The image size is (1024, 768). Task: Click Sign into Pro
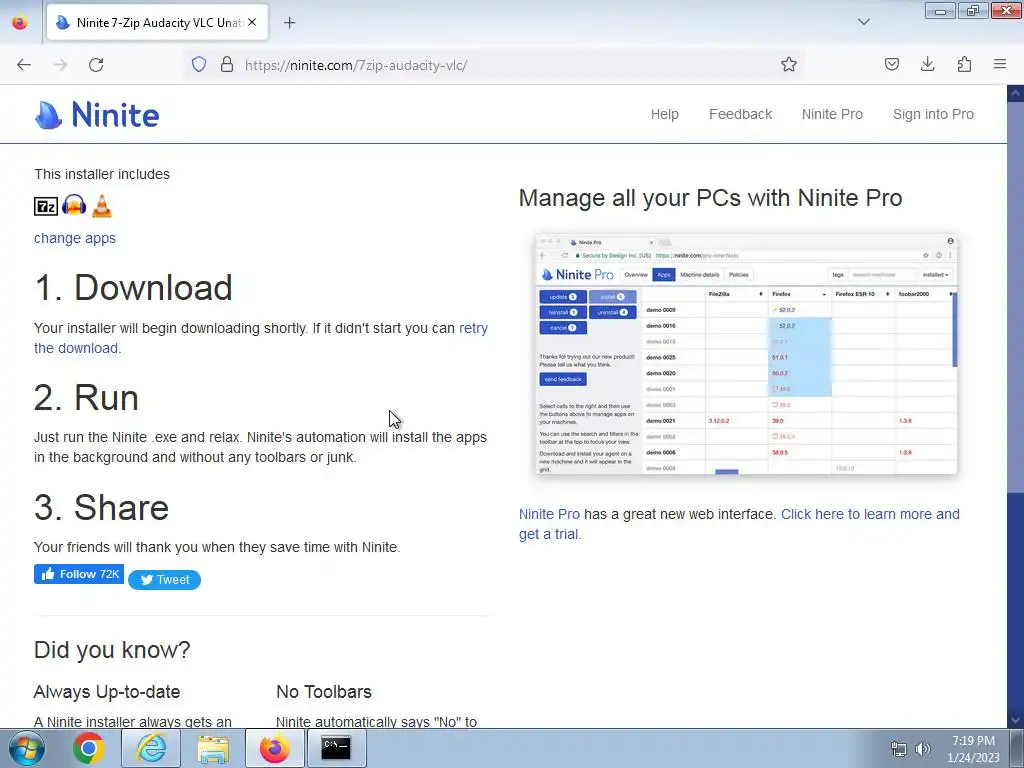pos(933,114)
